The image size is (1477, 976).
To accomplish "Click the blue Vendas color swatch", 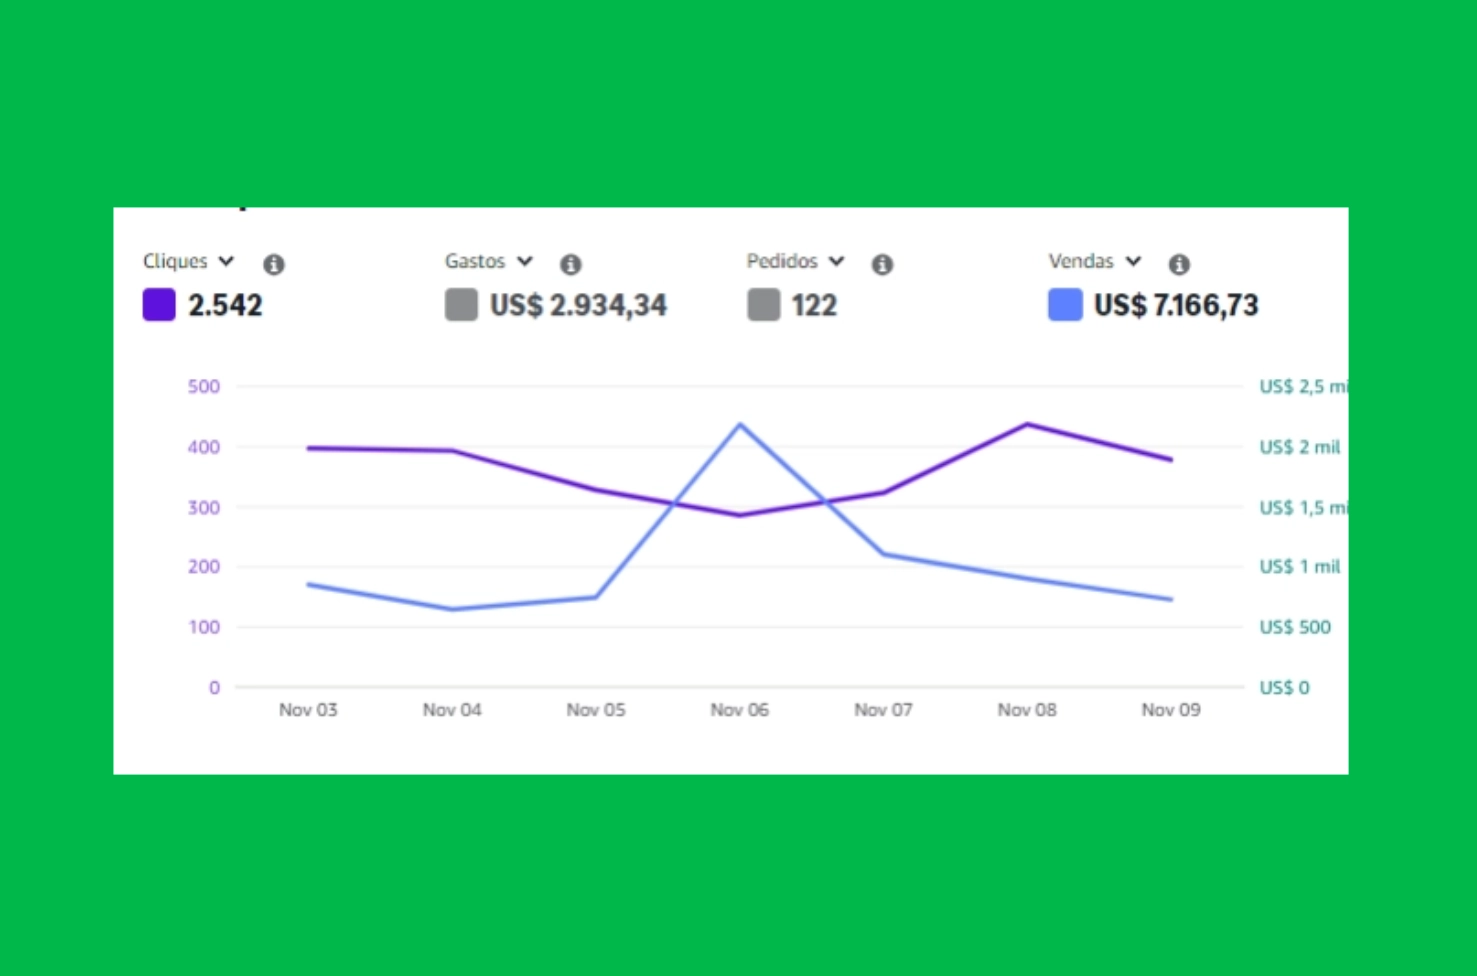I will (x=1065, y=305).
